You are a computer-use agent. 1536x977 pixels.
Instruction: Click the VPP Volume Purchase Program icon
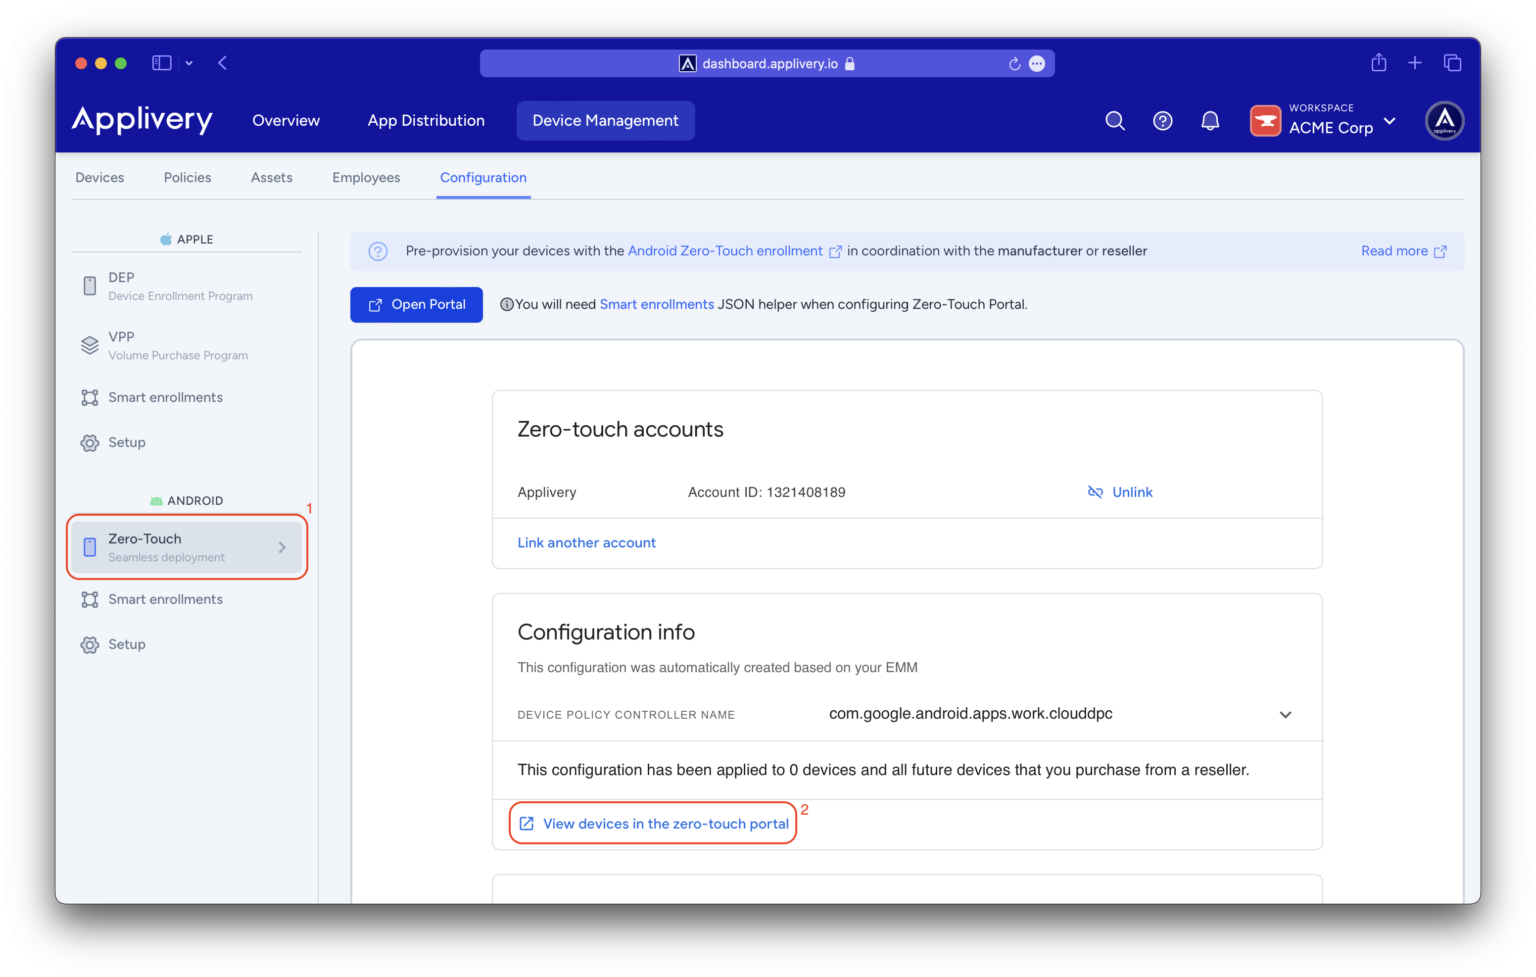click(88, 345)
